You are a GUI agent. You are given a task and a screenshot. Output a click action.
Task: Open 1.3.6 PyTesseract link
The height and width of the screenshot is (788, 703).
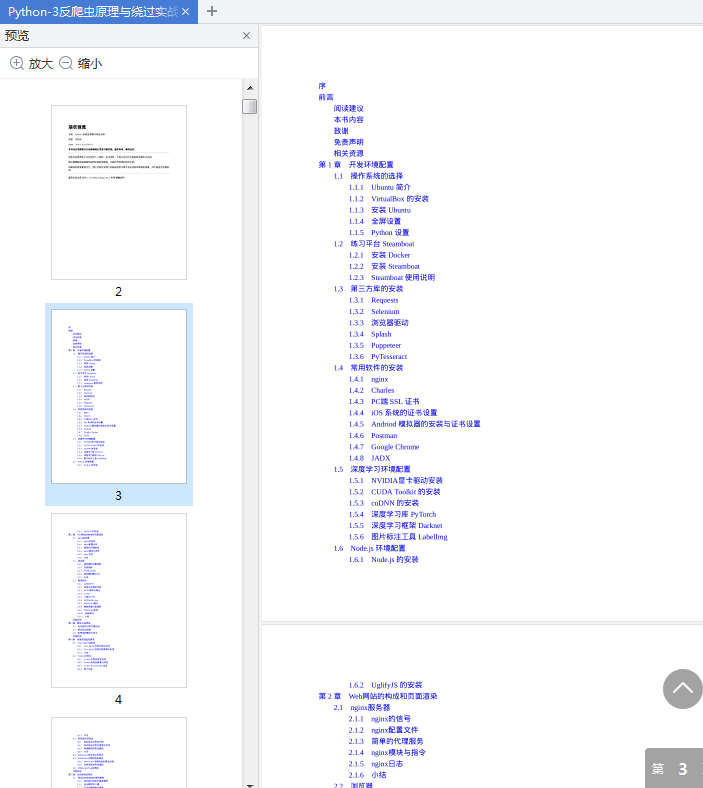pyautogui.click(x=378, y=357)
